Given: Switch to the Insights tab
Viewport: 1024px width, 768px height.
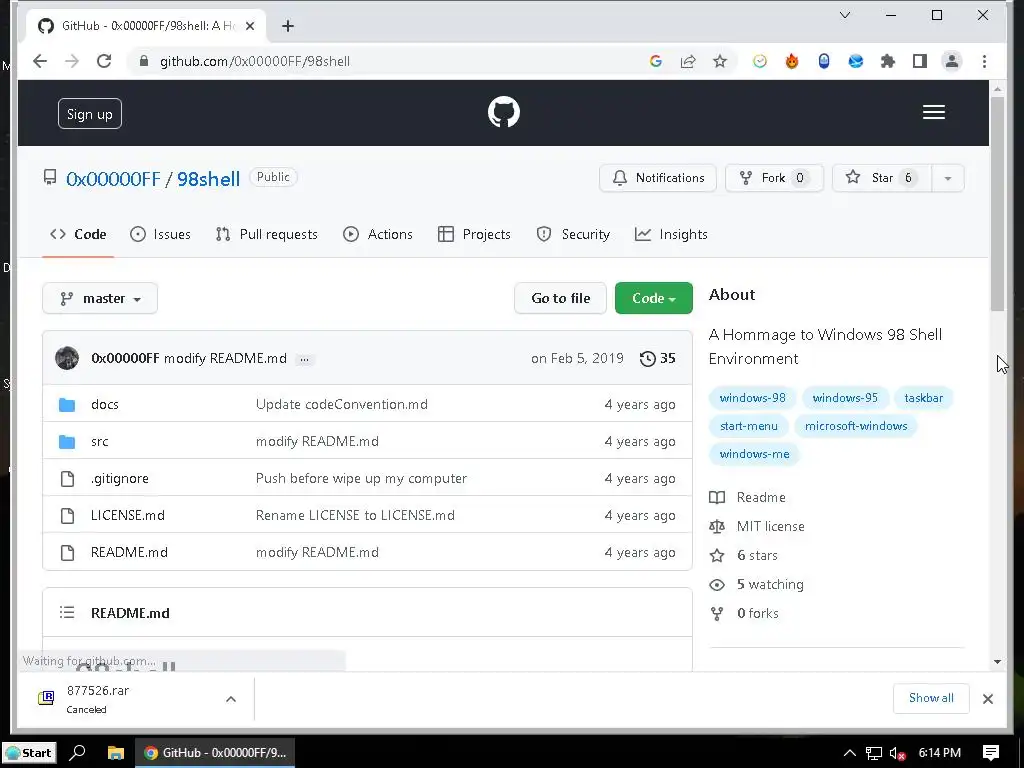Looking at the screenshot, I should 671,234.
